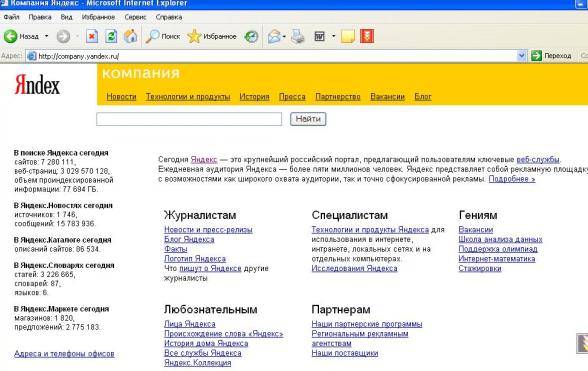588x371 pixels.
Task: Expand the address bar dropdown
Action: tap(522, 56)
